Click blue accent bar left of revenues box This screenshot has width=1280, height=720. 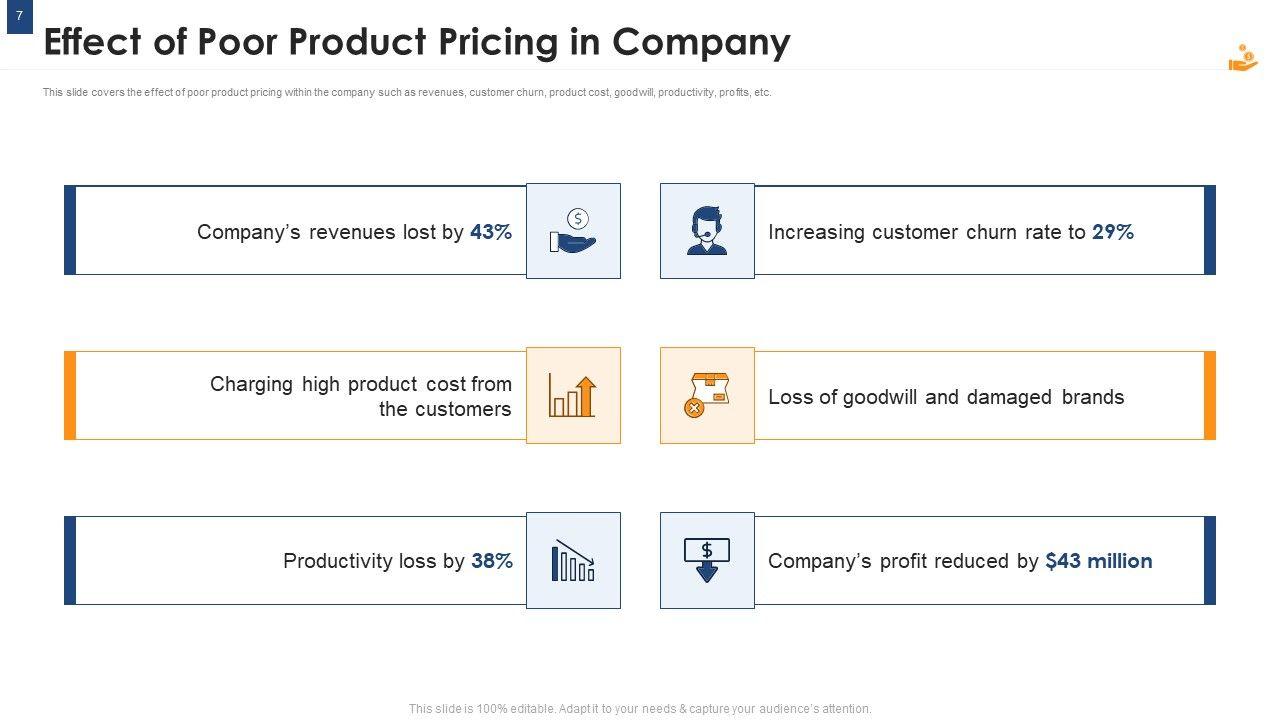(x=70, y=230)
